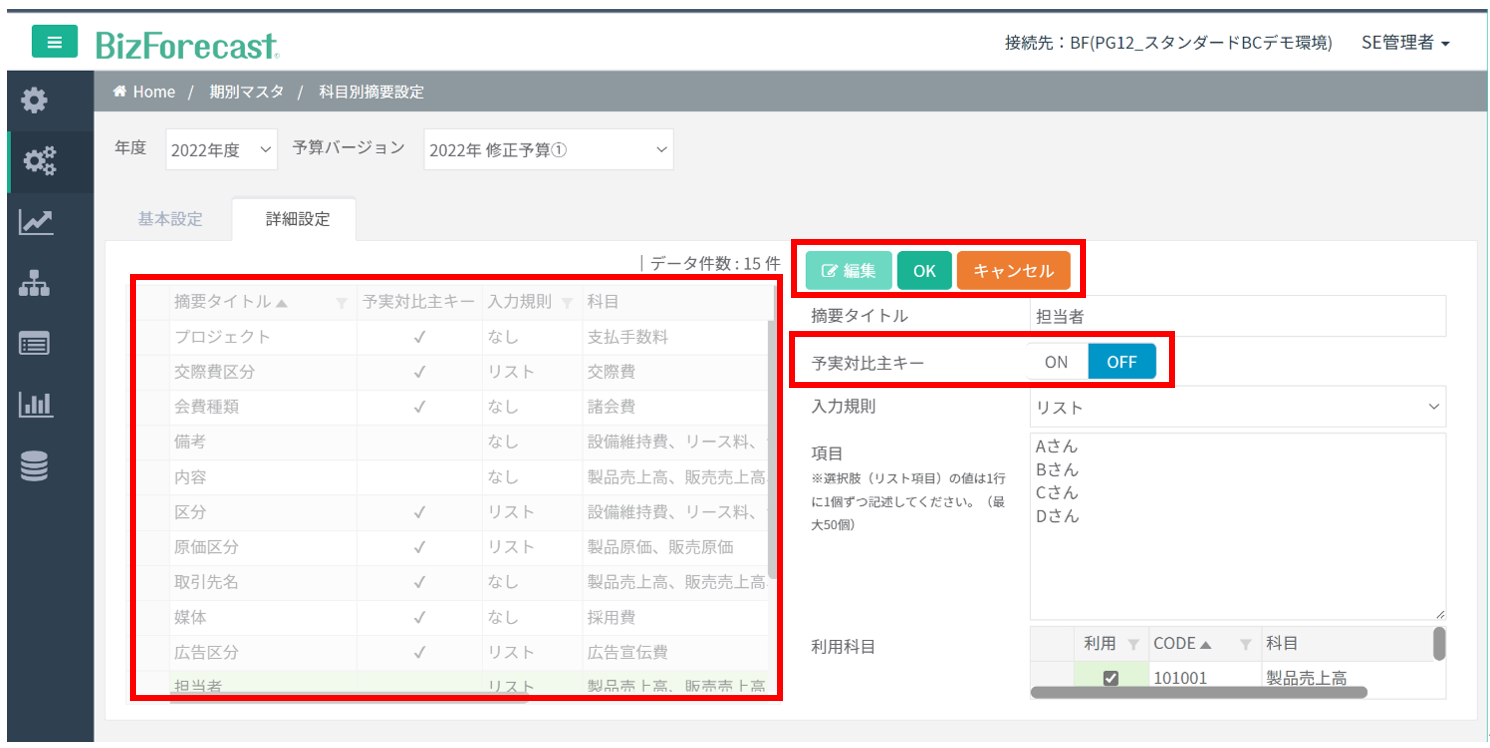The image size is (1490, 748).
Task: Select OFF on 予実対比主キー toggle
Action: 1121,362
